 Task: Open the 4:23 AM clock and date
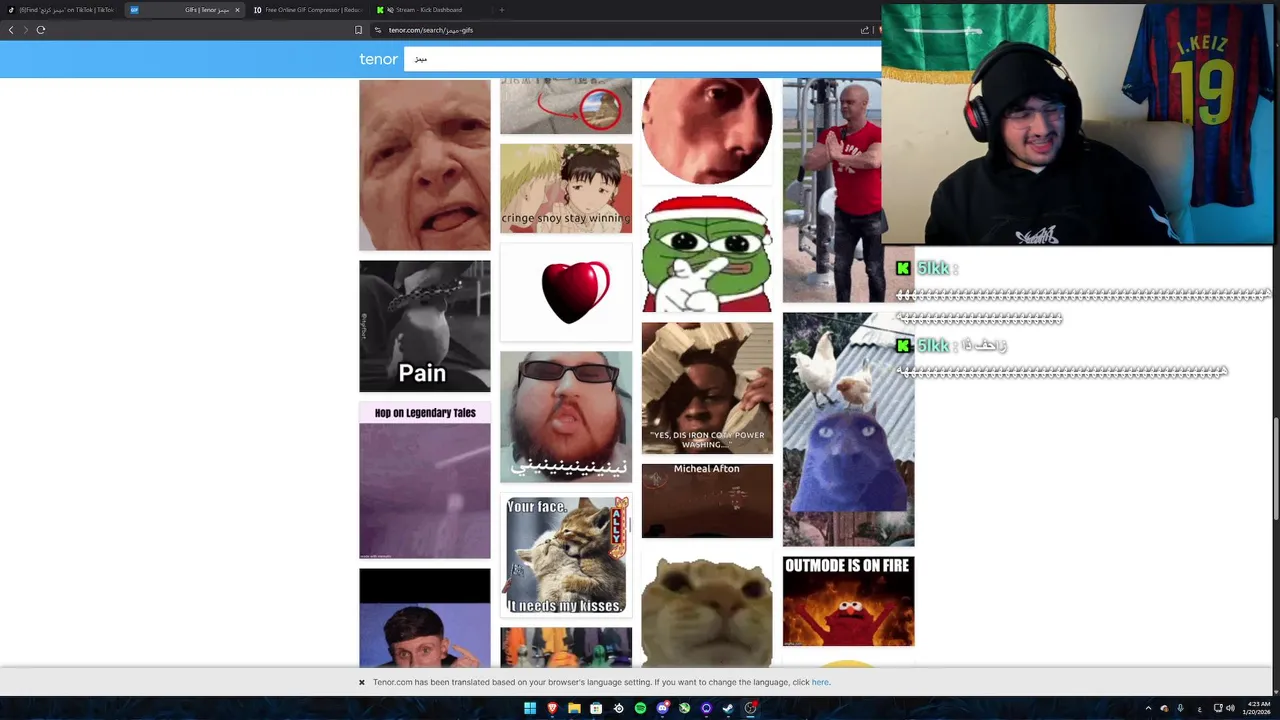coord(1258,708)
